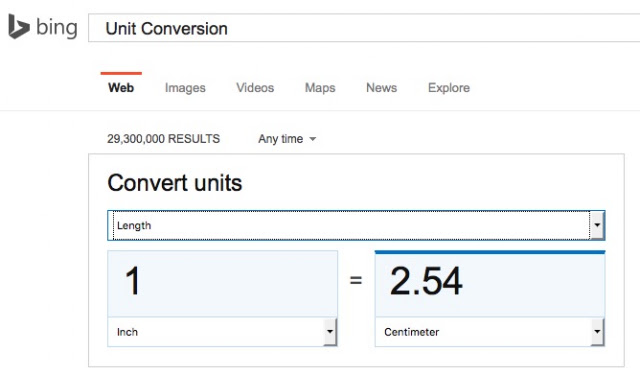Switch to the Images tab
The width and height of the screenshot is (640, 375).
(185, 88)
